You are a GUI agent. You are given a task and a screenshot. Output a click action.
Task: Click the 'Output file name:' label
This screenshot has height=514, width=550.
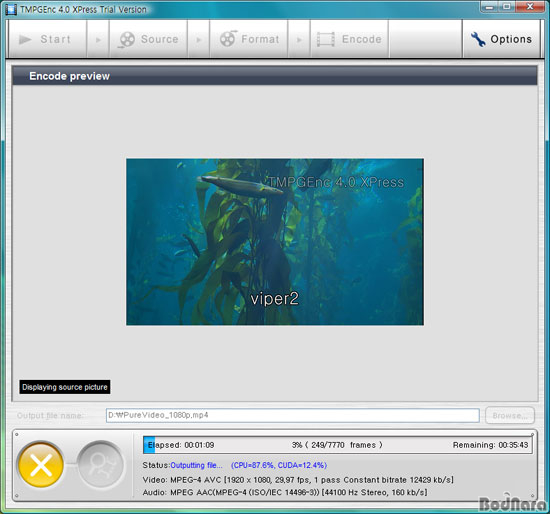[x=50, y=416]
